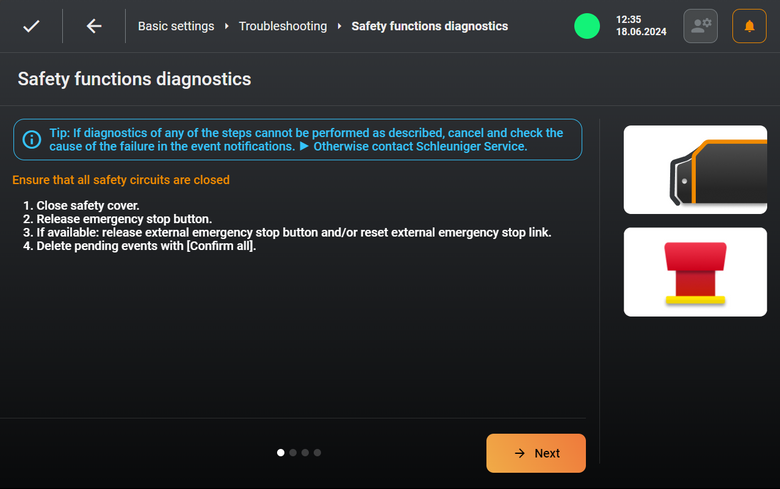Click the chevron after Basic settings
This screenshot has width=780, height=489.
pos(226,26)
